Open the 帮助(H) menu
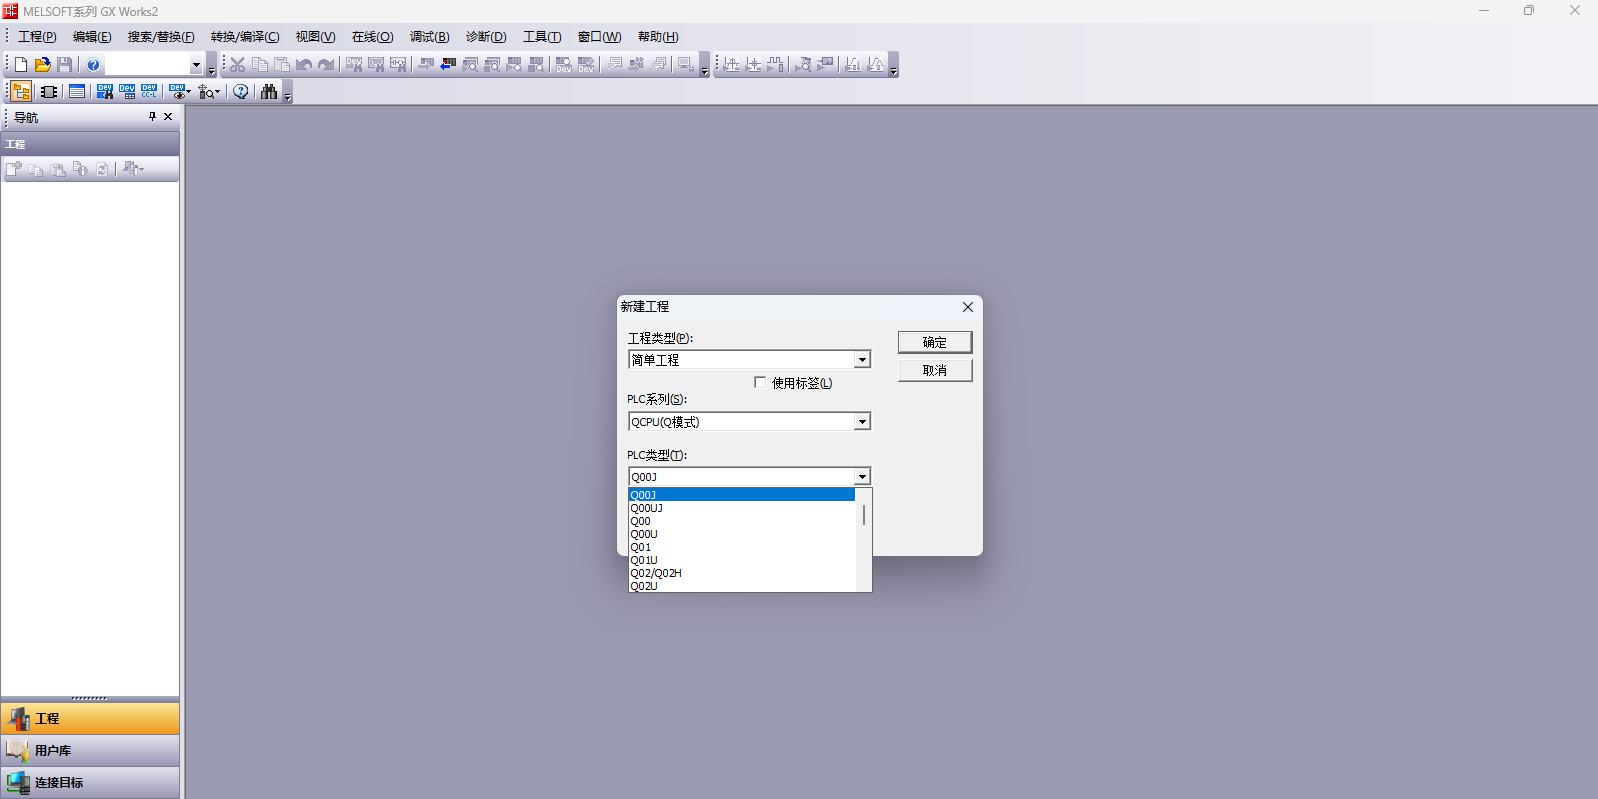The height and width of the screenshot is (799, 1598). coord(658,37)
